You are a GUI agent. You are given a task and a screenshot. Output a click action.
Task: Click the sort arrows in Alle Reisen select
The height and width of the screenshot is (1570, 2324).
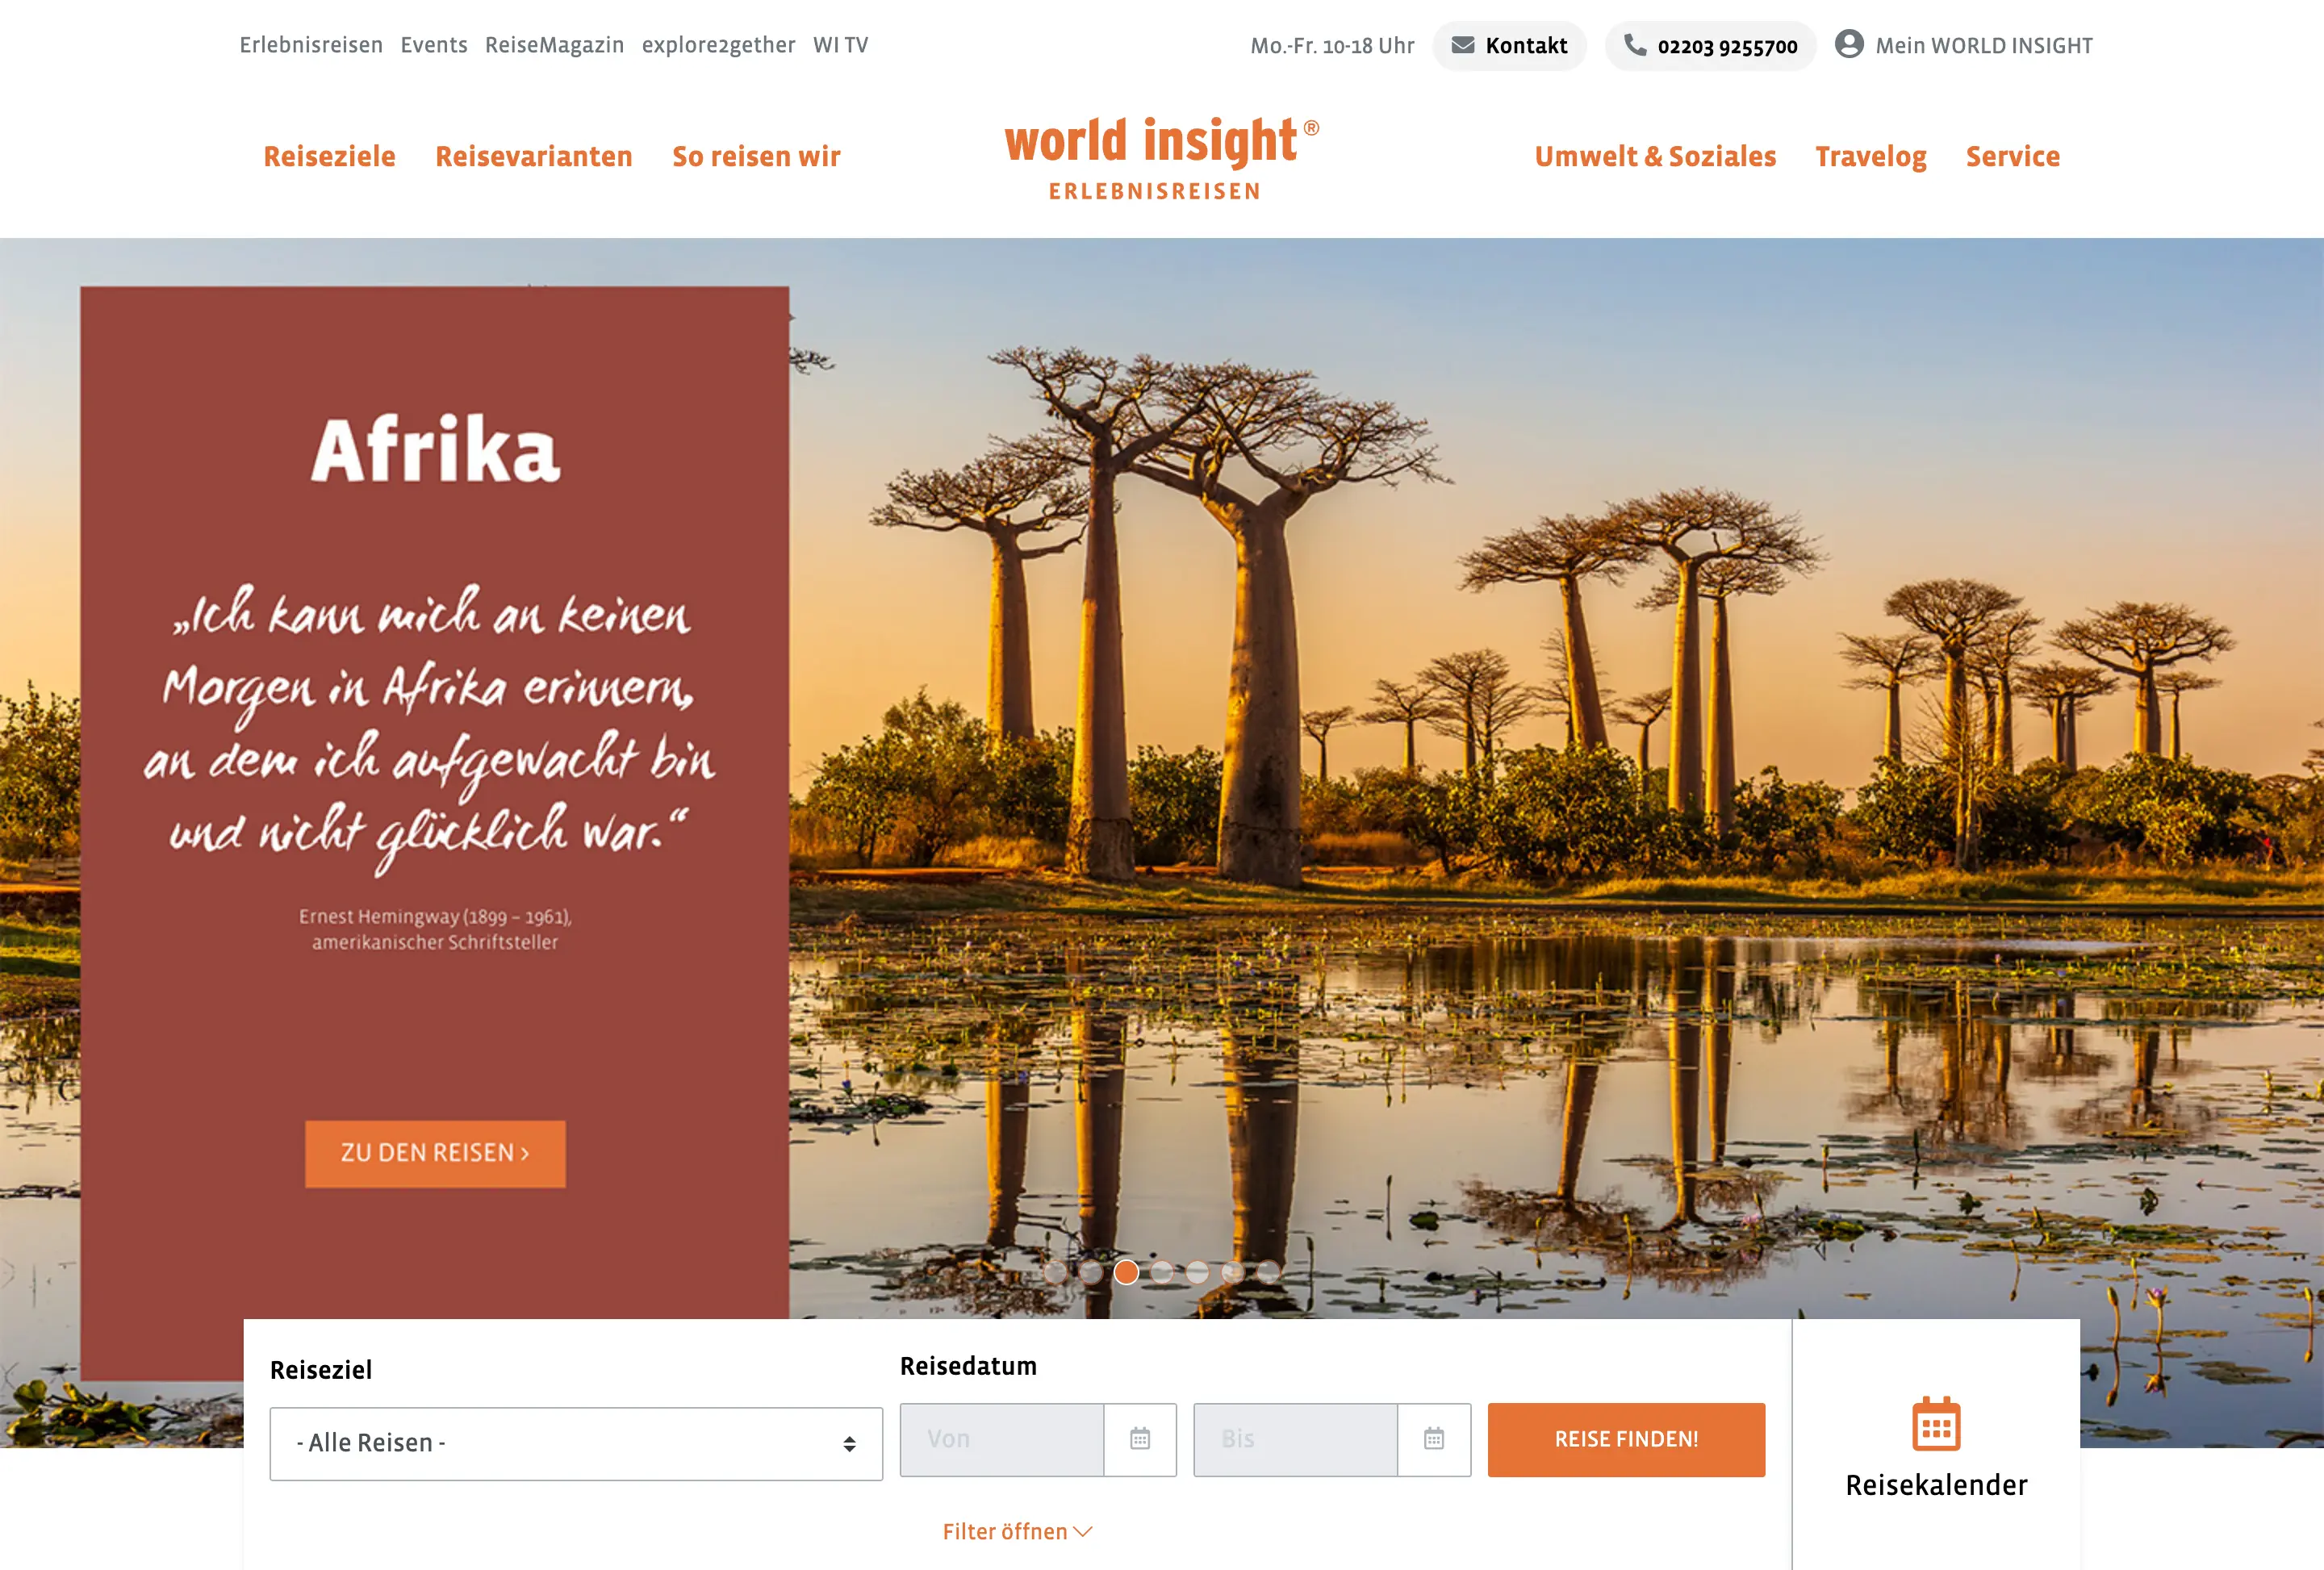point(849,1444)
